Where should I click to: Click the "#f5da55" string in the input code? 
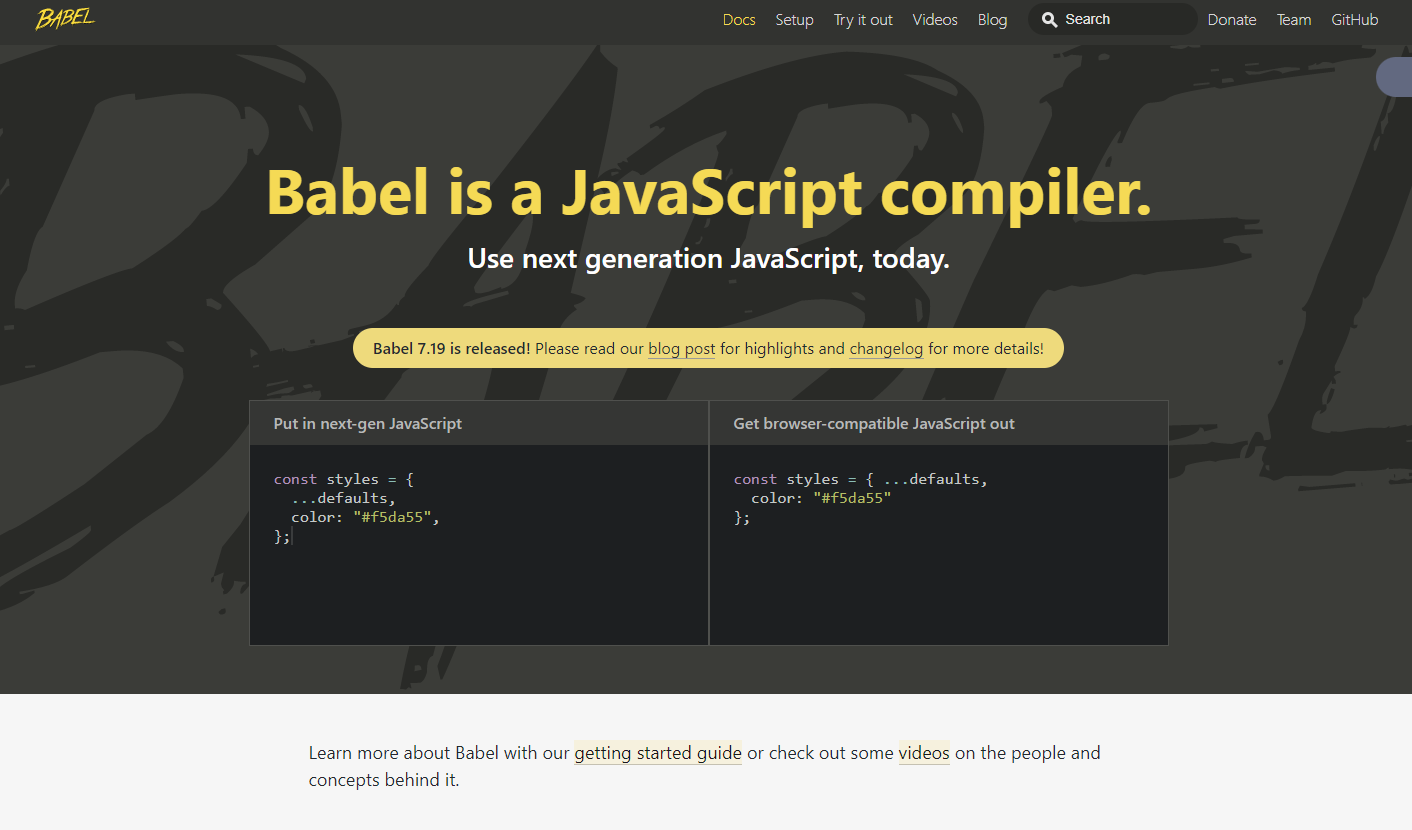(392, 518)
